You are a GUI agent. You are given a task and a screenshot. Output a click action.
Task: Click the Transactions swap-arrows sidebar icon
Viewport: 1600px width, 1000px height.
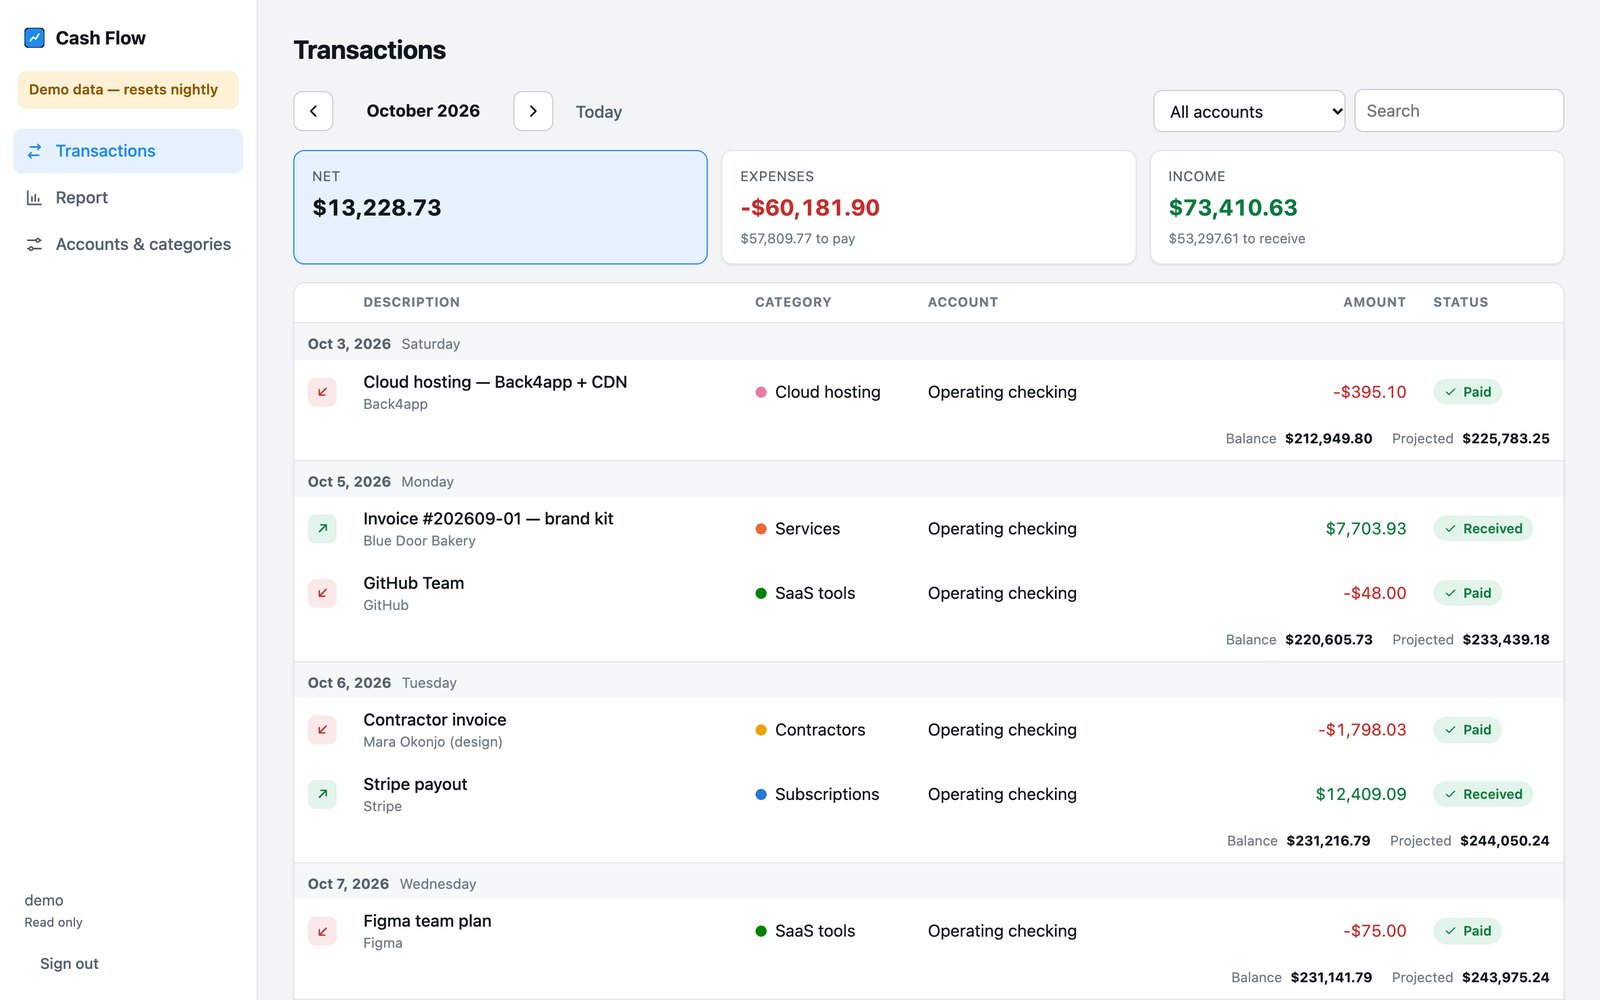tap(34, 151)
